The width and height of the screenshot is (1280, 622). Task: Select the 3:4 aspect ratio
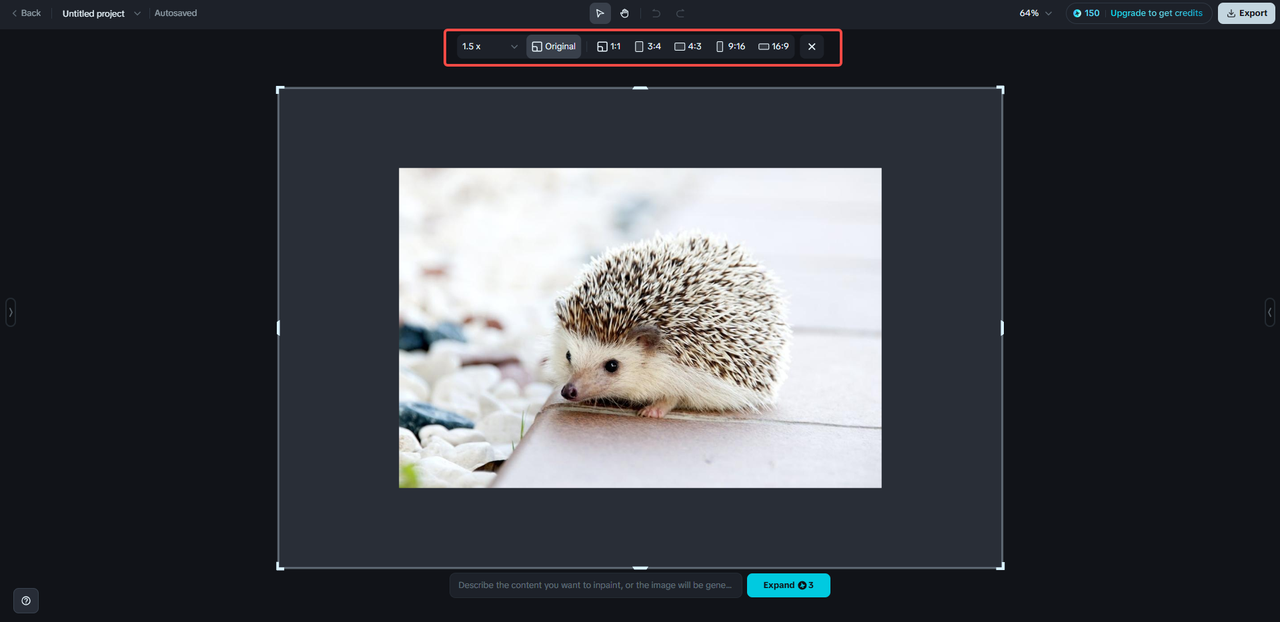coord(648,46)
